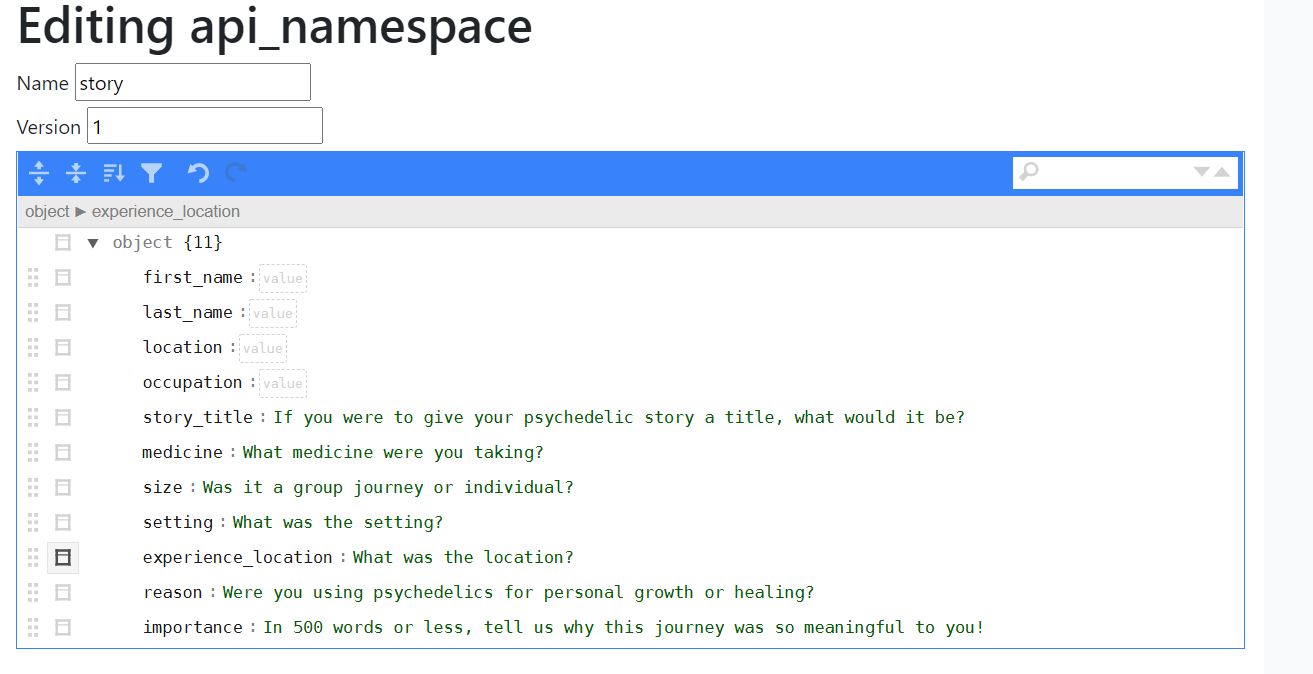Image resolution: width=1313 pixels, height=674 pixels.
Task: Click 'experience_location' in the breadcrumb path
Action: point(166,212)
